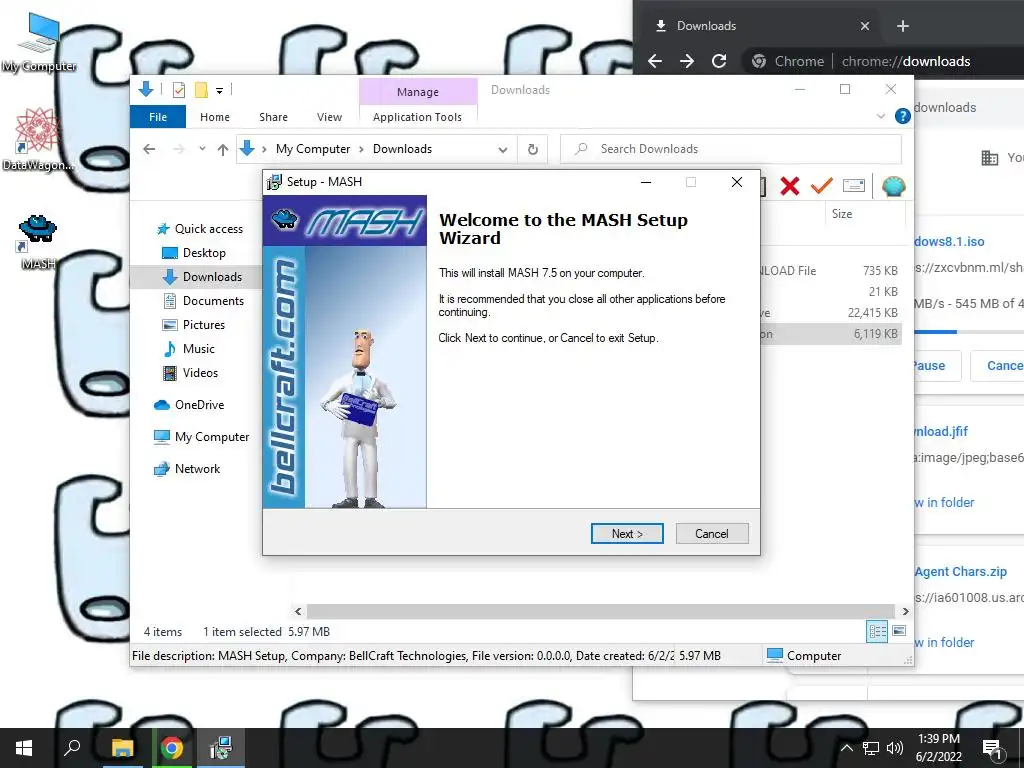Select OneDrive in navigation pane
1024x768 pixels.
[x=189, y=405]
